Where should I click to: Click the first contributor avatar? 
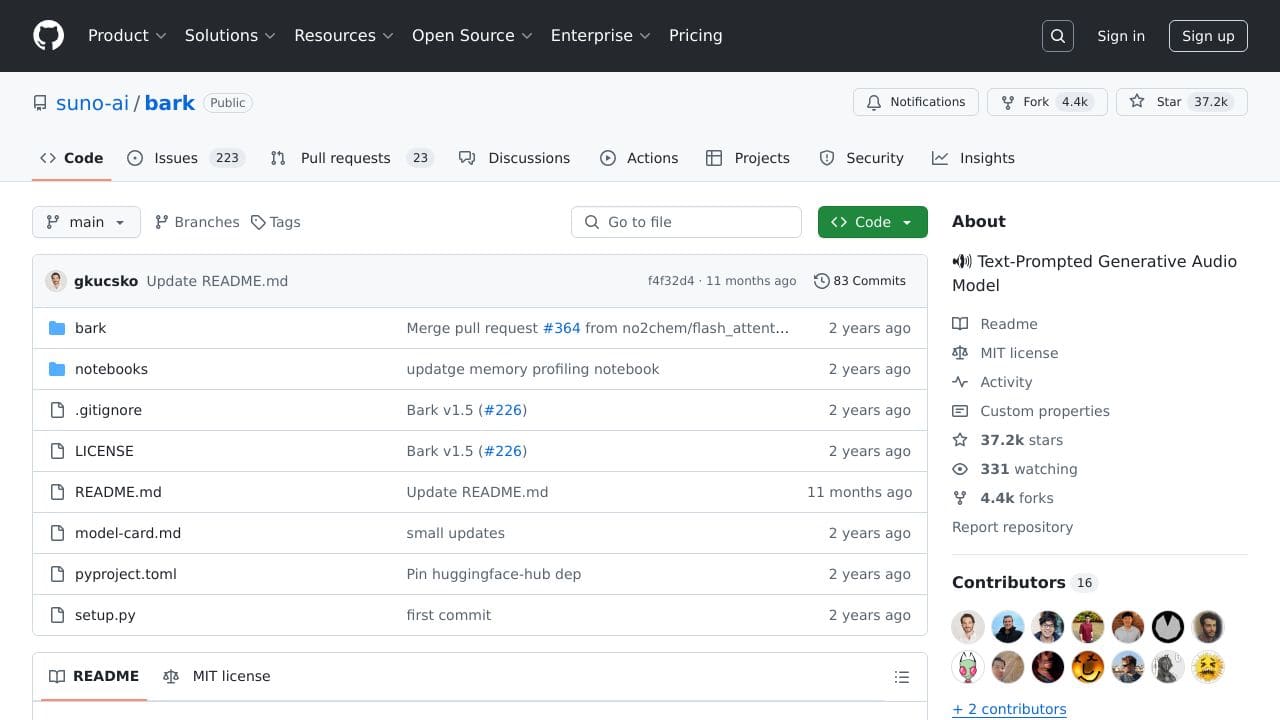(968, 627)
